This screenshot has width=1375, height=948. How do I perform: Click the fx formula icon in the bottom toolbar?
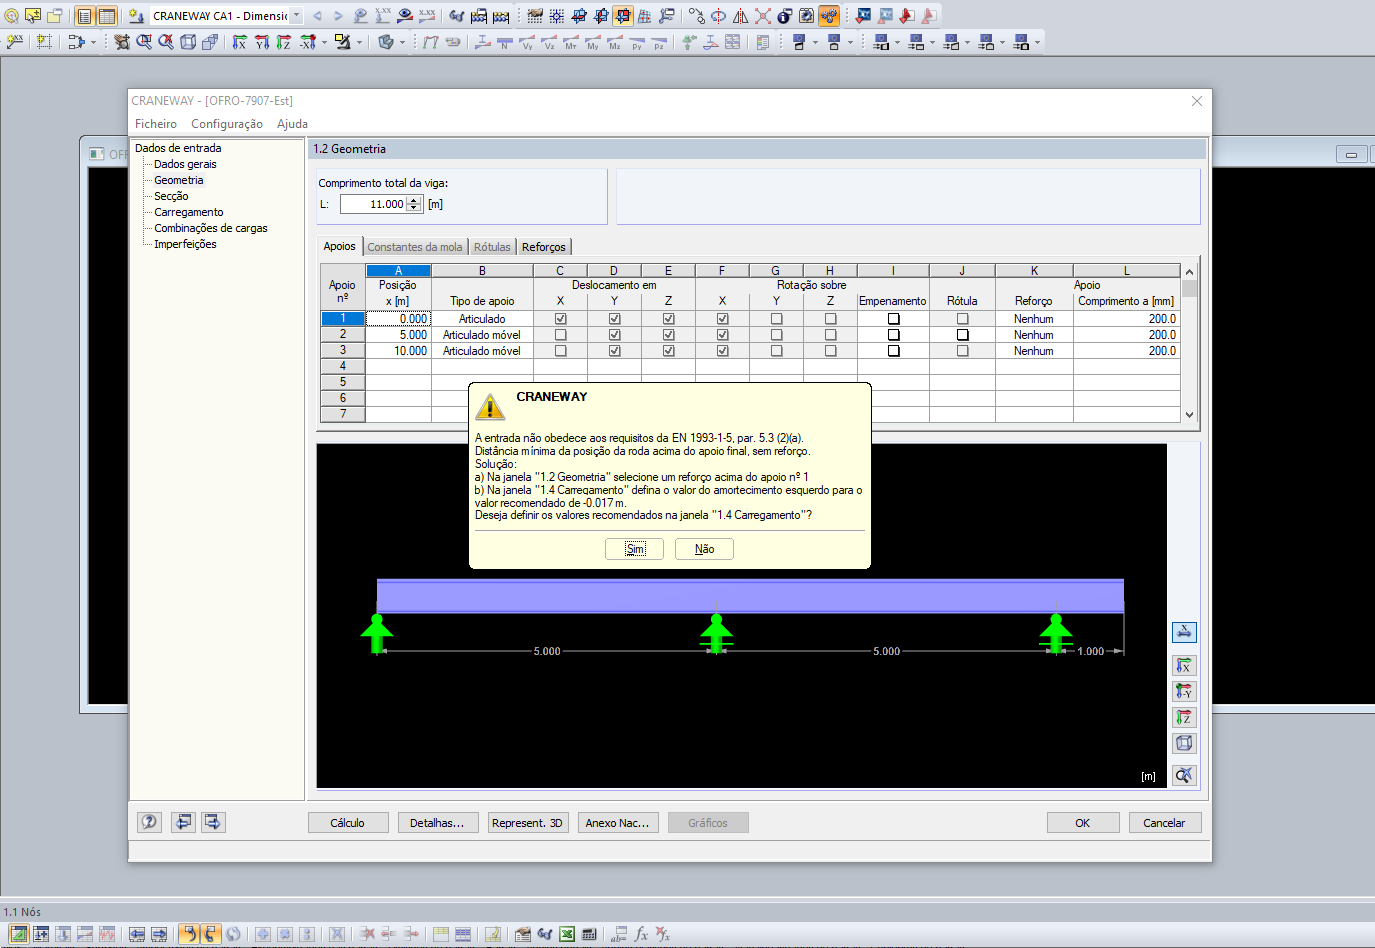(641, 934)
